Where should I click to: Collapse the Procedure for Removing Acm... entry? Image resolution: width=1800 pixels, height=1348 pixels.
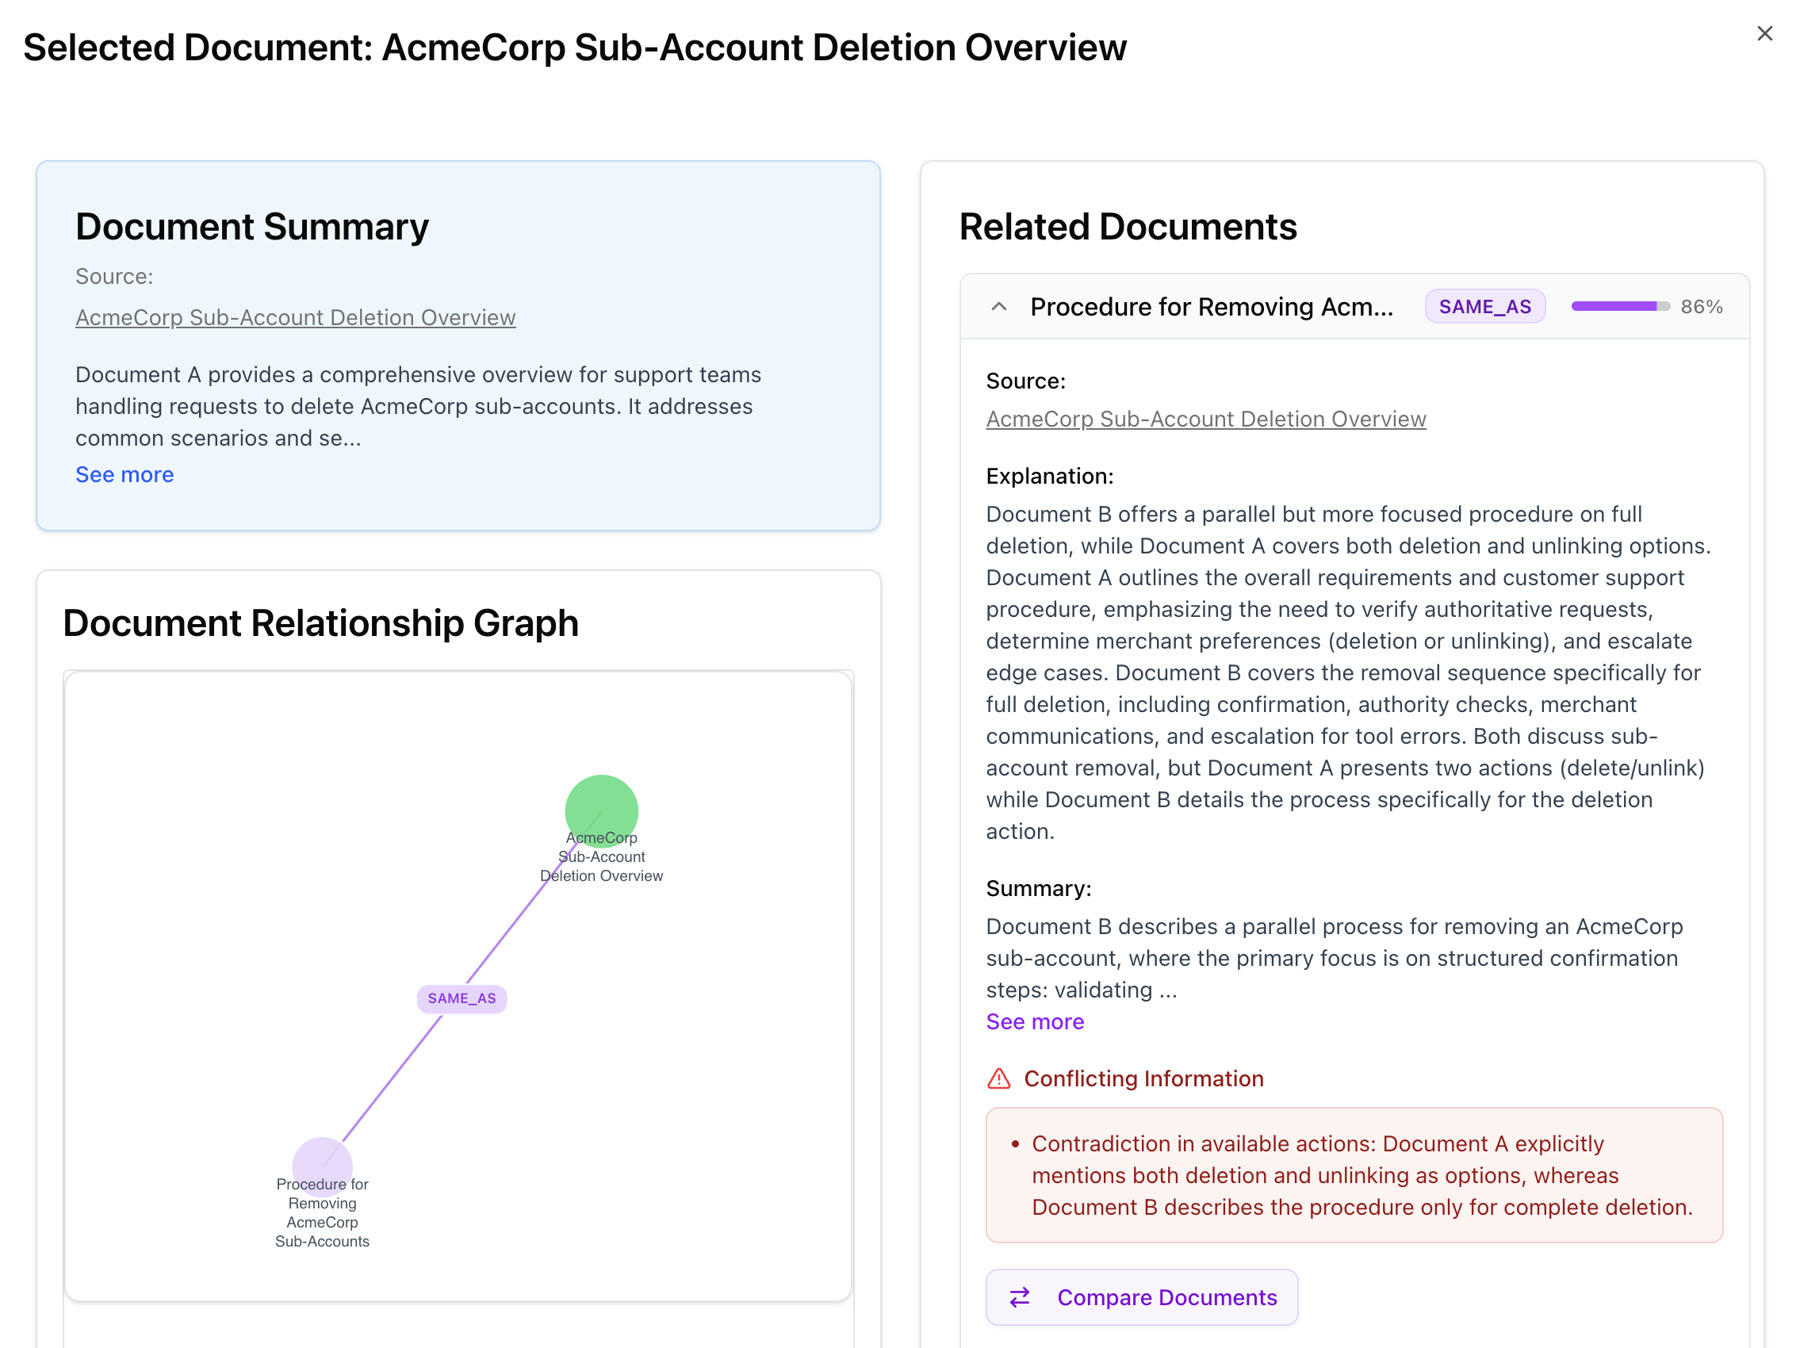(999, 307)
